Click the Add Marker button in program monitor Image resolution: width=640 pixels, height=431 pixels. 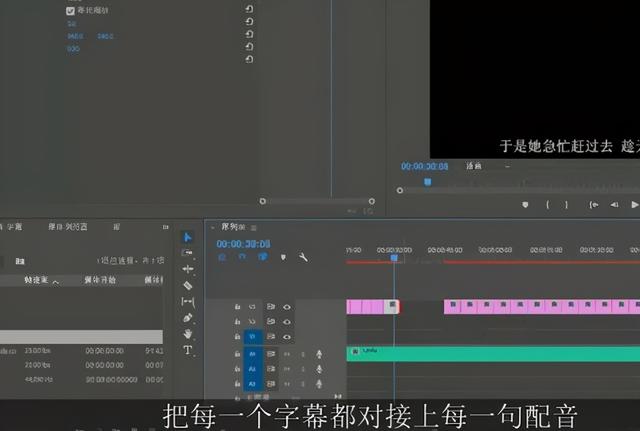(x=525, y=205)
